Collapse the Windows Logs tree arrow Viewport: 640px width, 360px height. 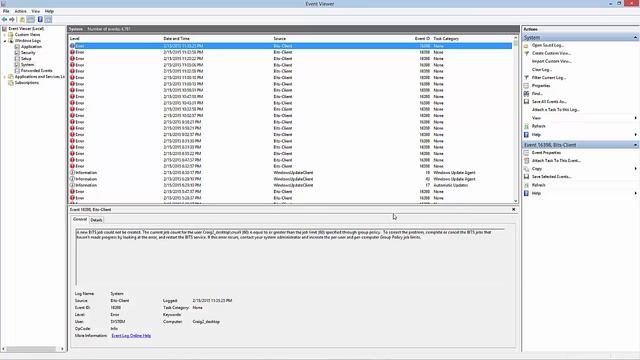coord(5,41)
